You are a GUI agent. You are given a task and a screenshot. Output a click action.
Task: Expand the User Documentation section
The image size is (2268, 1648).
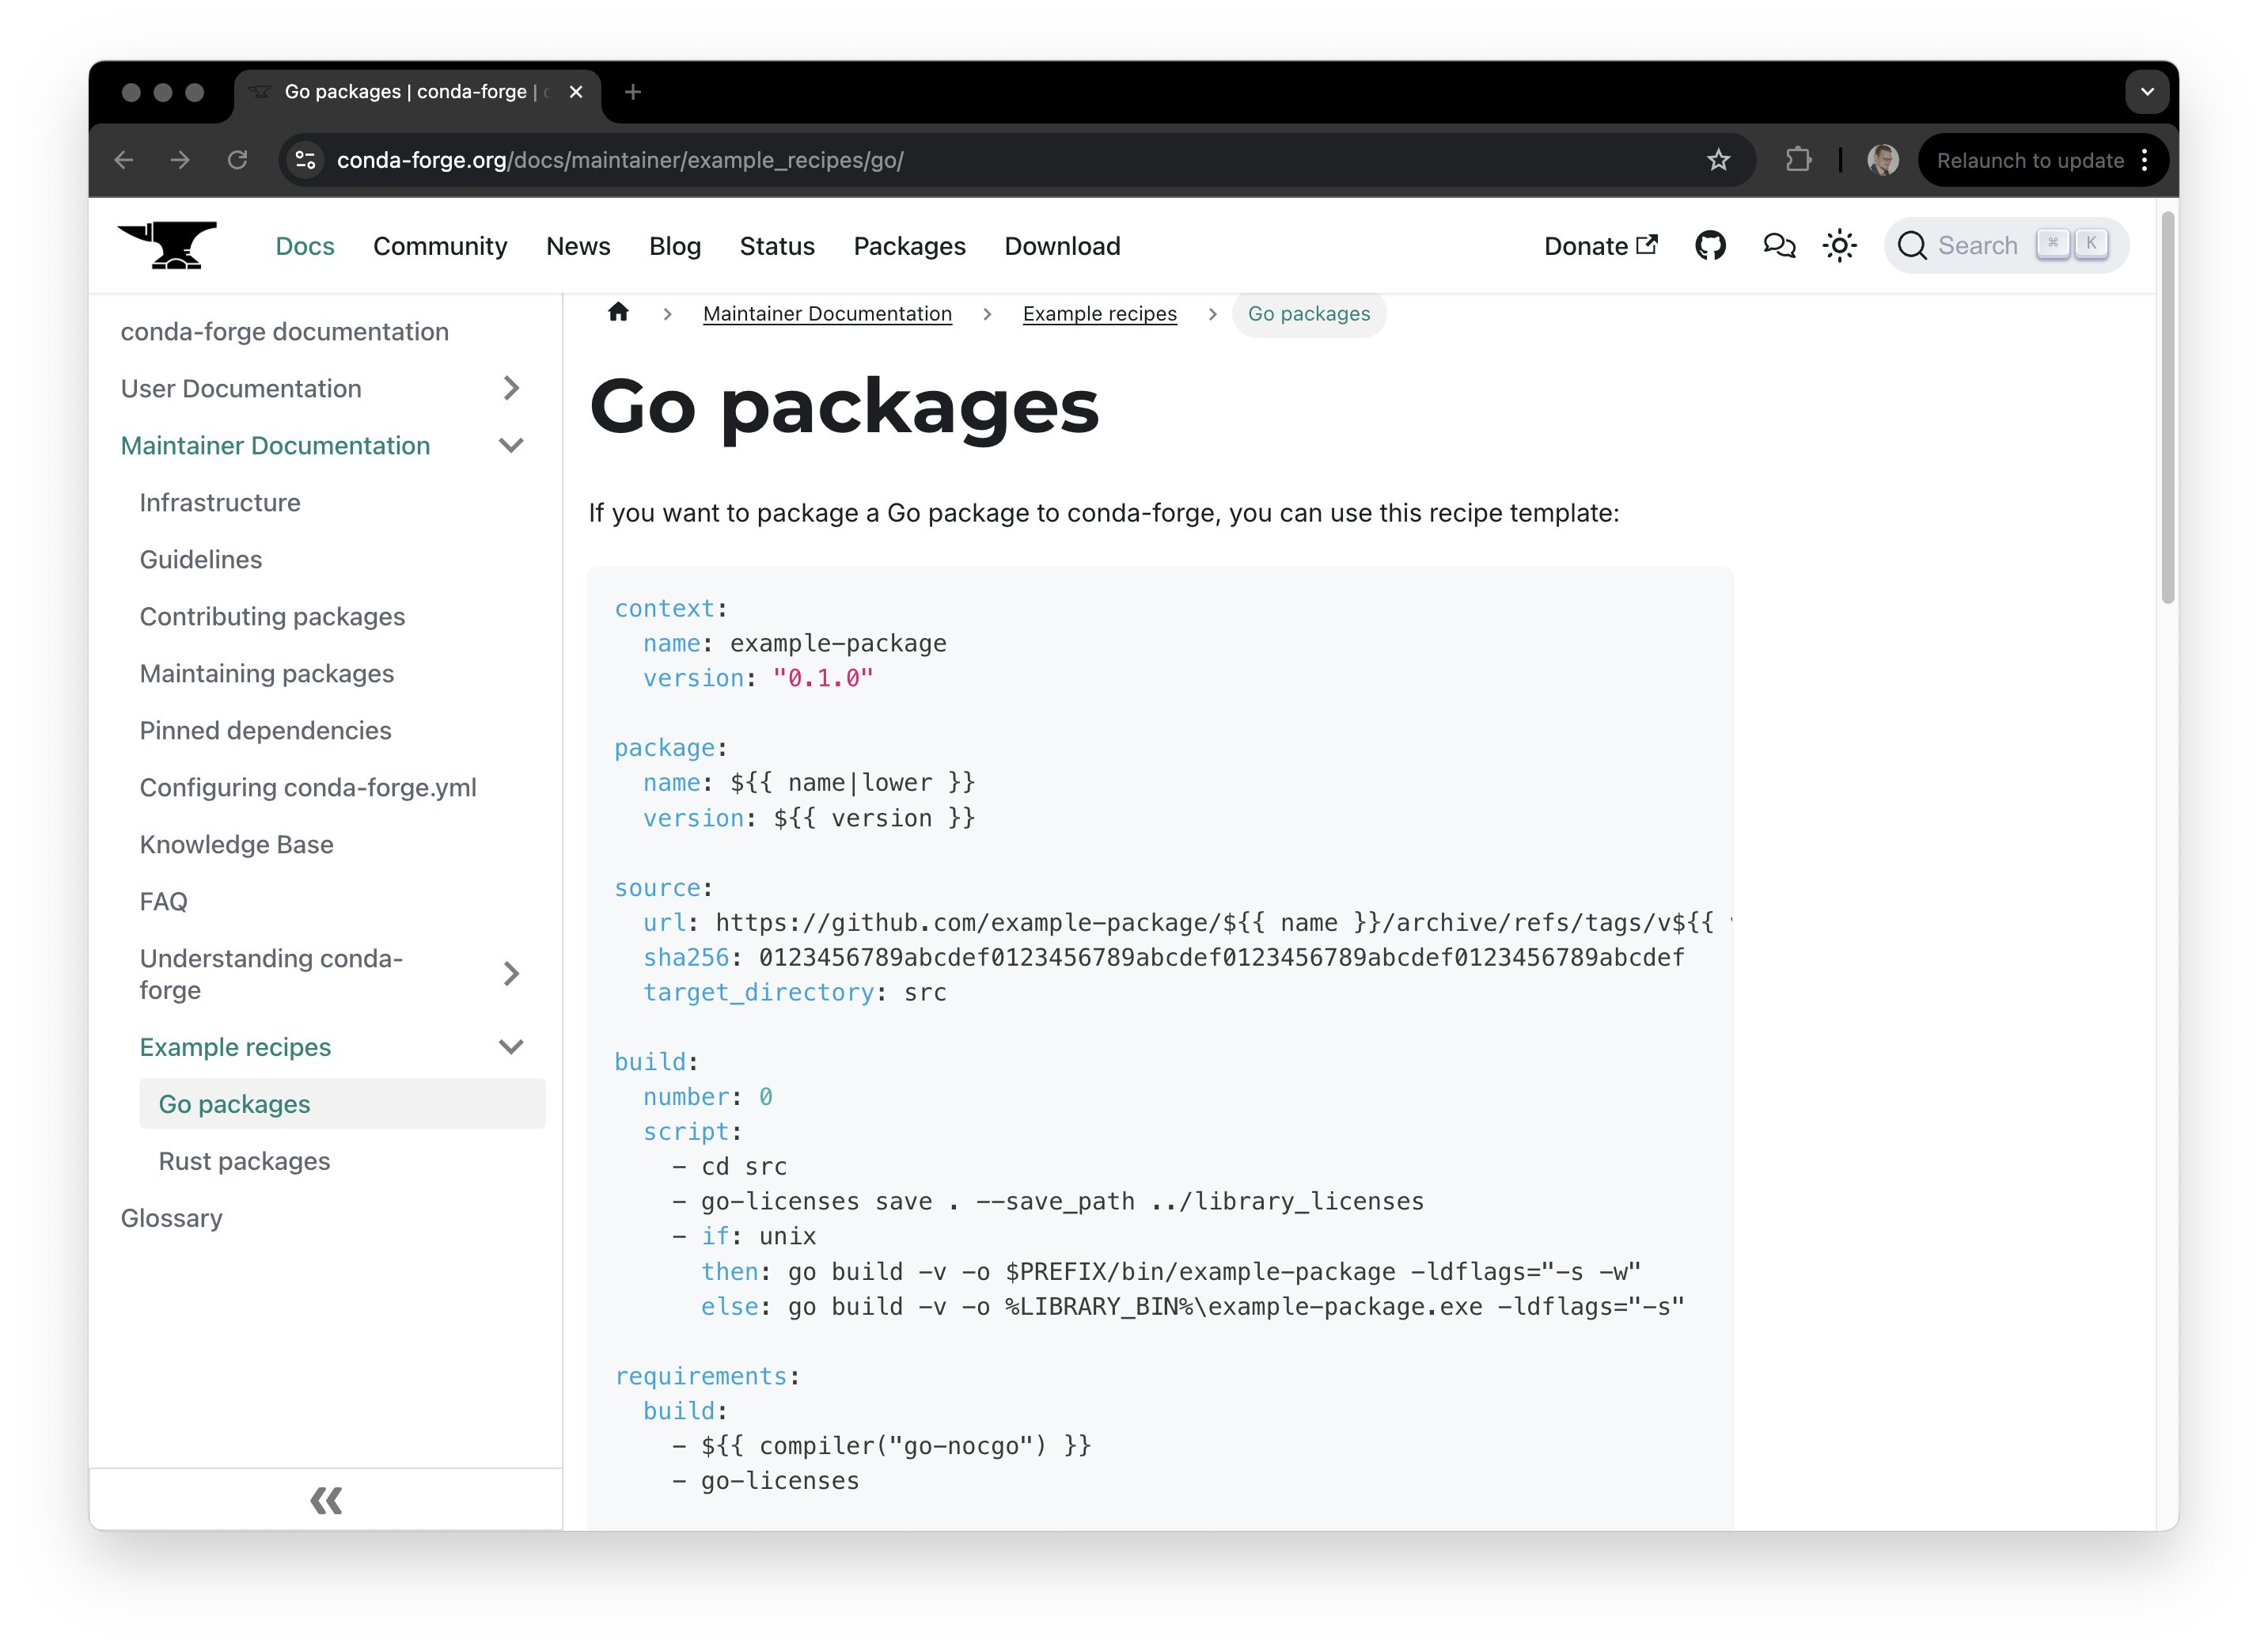511,388
